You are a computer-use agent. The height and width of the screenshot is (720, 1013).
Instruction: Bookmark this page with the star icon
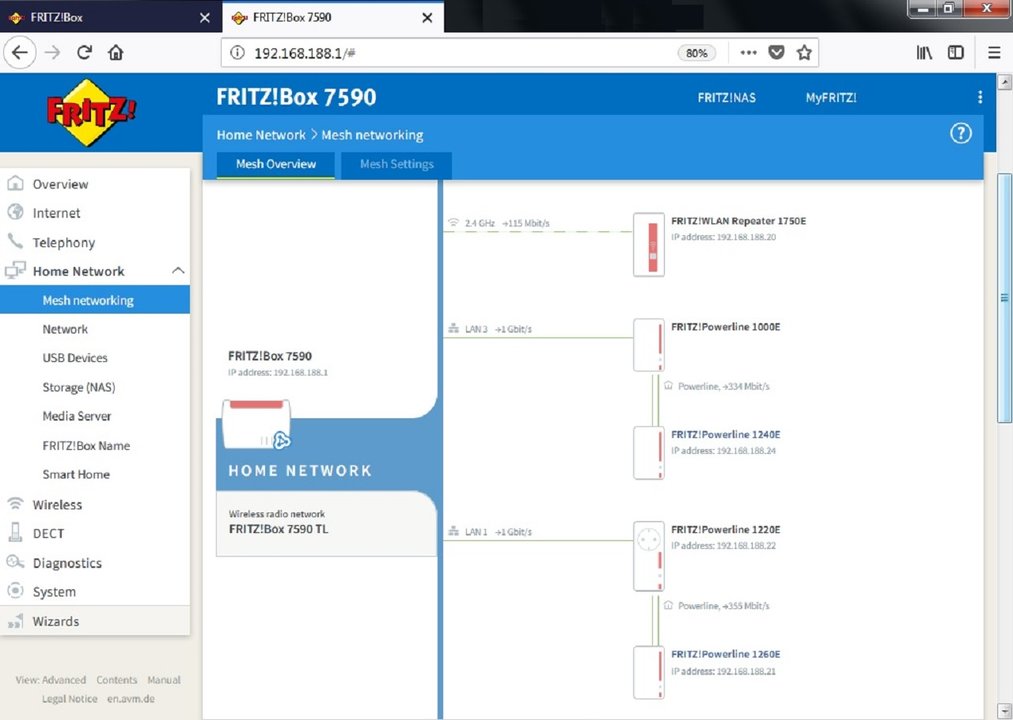coord(804,52)
